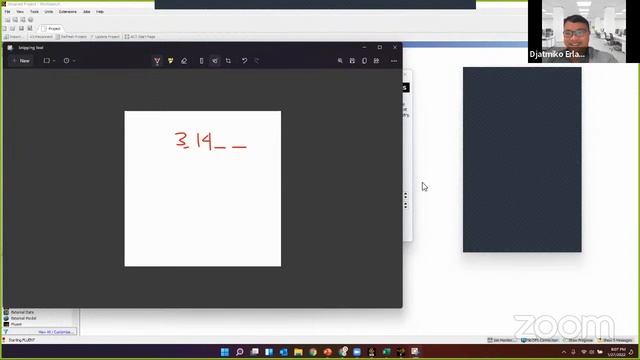Click Show 5 Messages in status bar
This screenshot has width=640, height=360.
click(615, 340)
